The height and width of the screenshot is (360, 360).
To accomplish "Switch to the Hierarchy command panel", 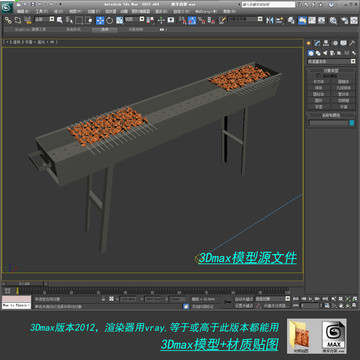I will 326,43.
